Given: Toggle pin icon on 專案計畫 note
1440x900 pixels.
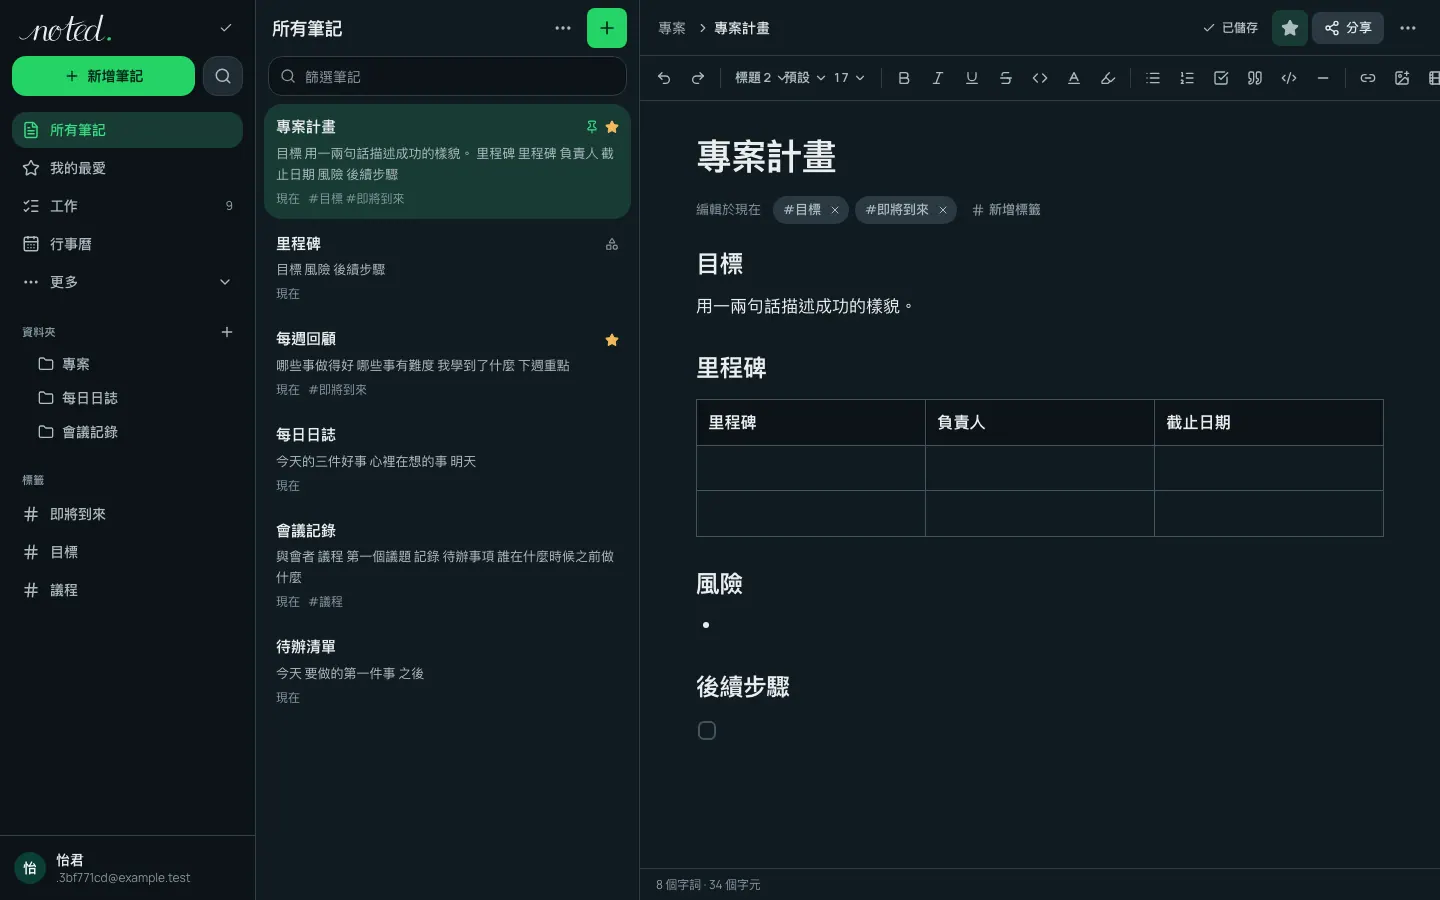Looking at the screenshot, I should 592,127.
